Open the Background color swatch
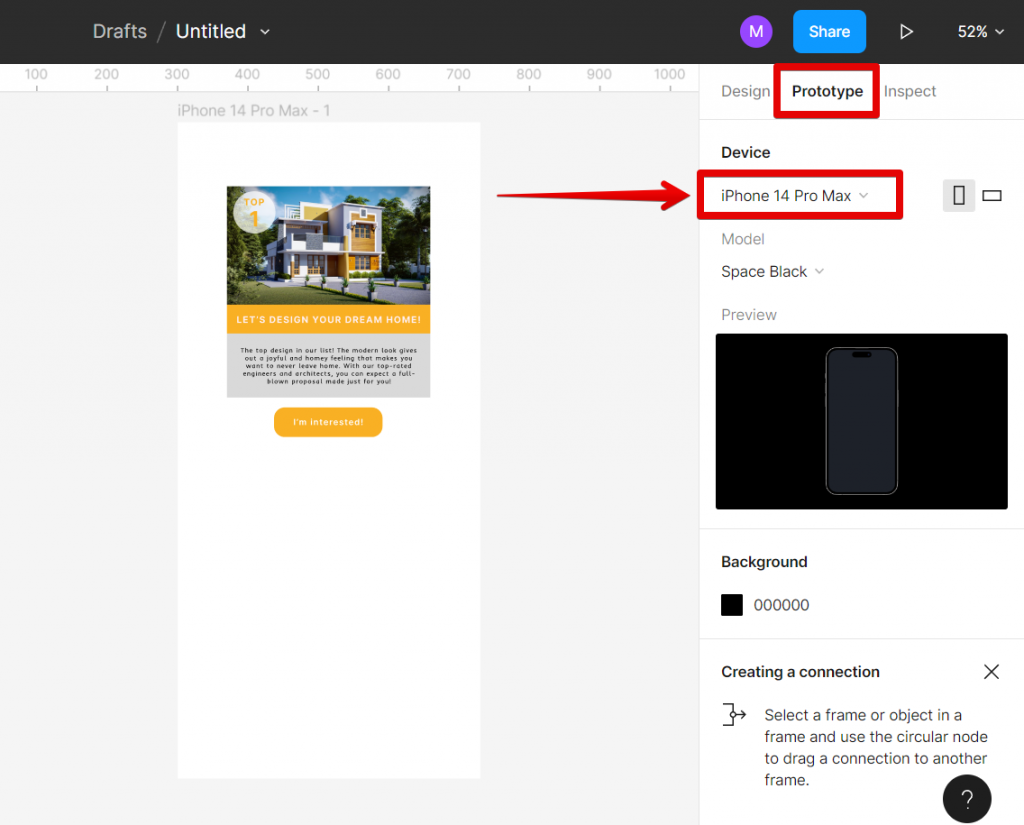 [731, 604]
